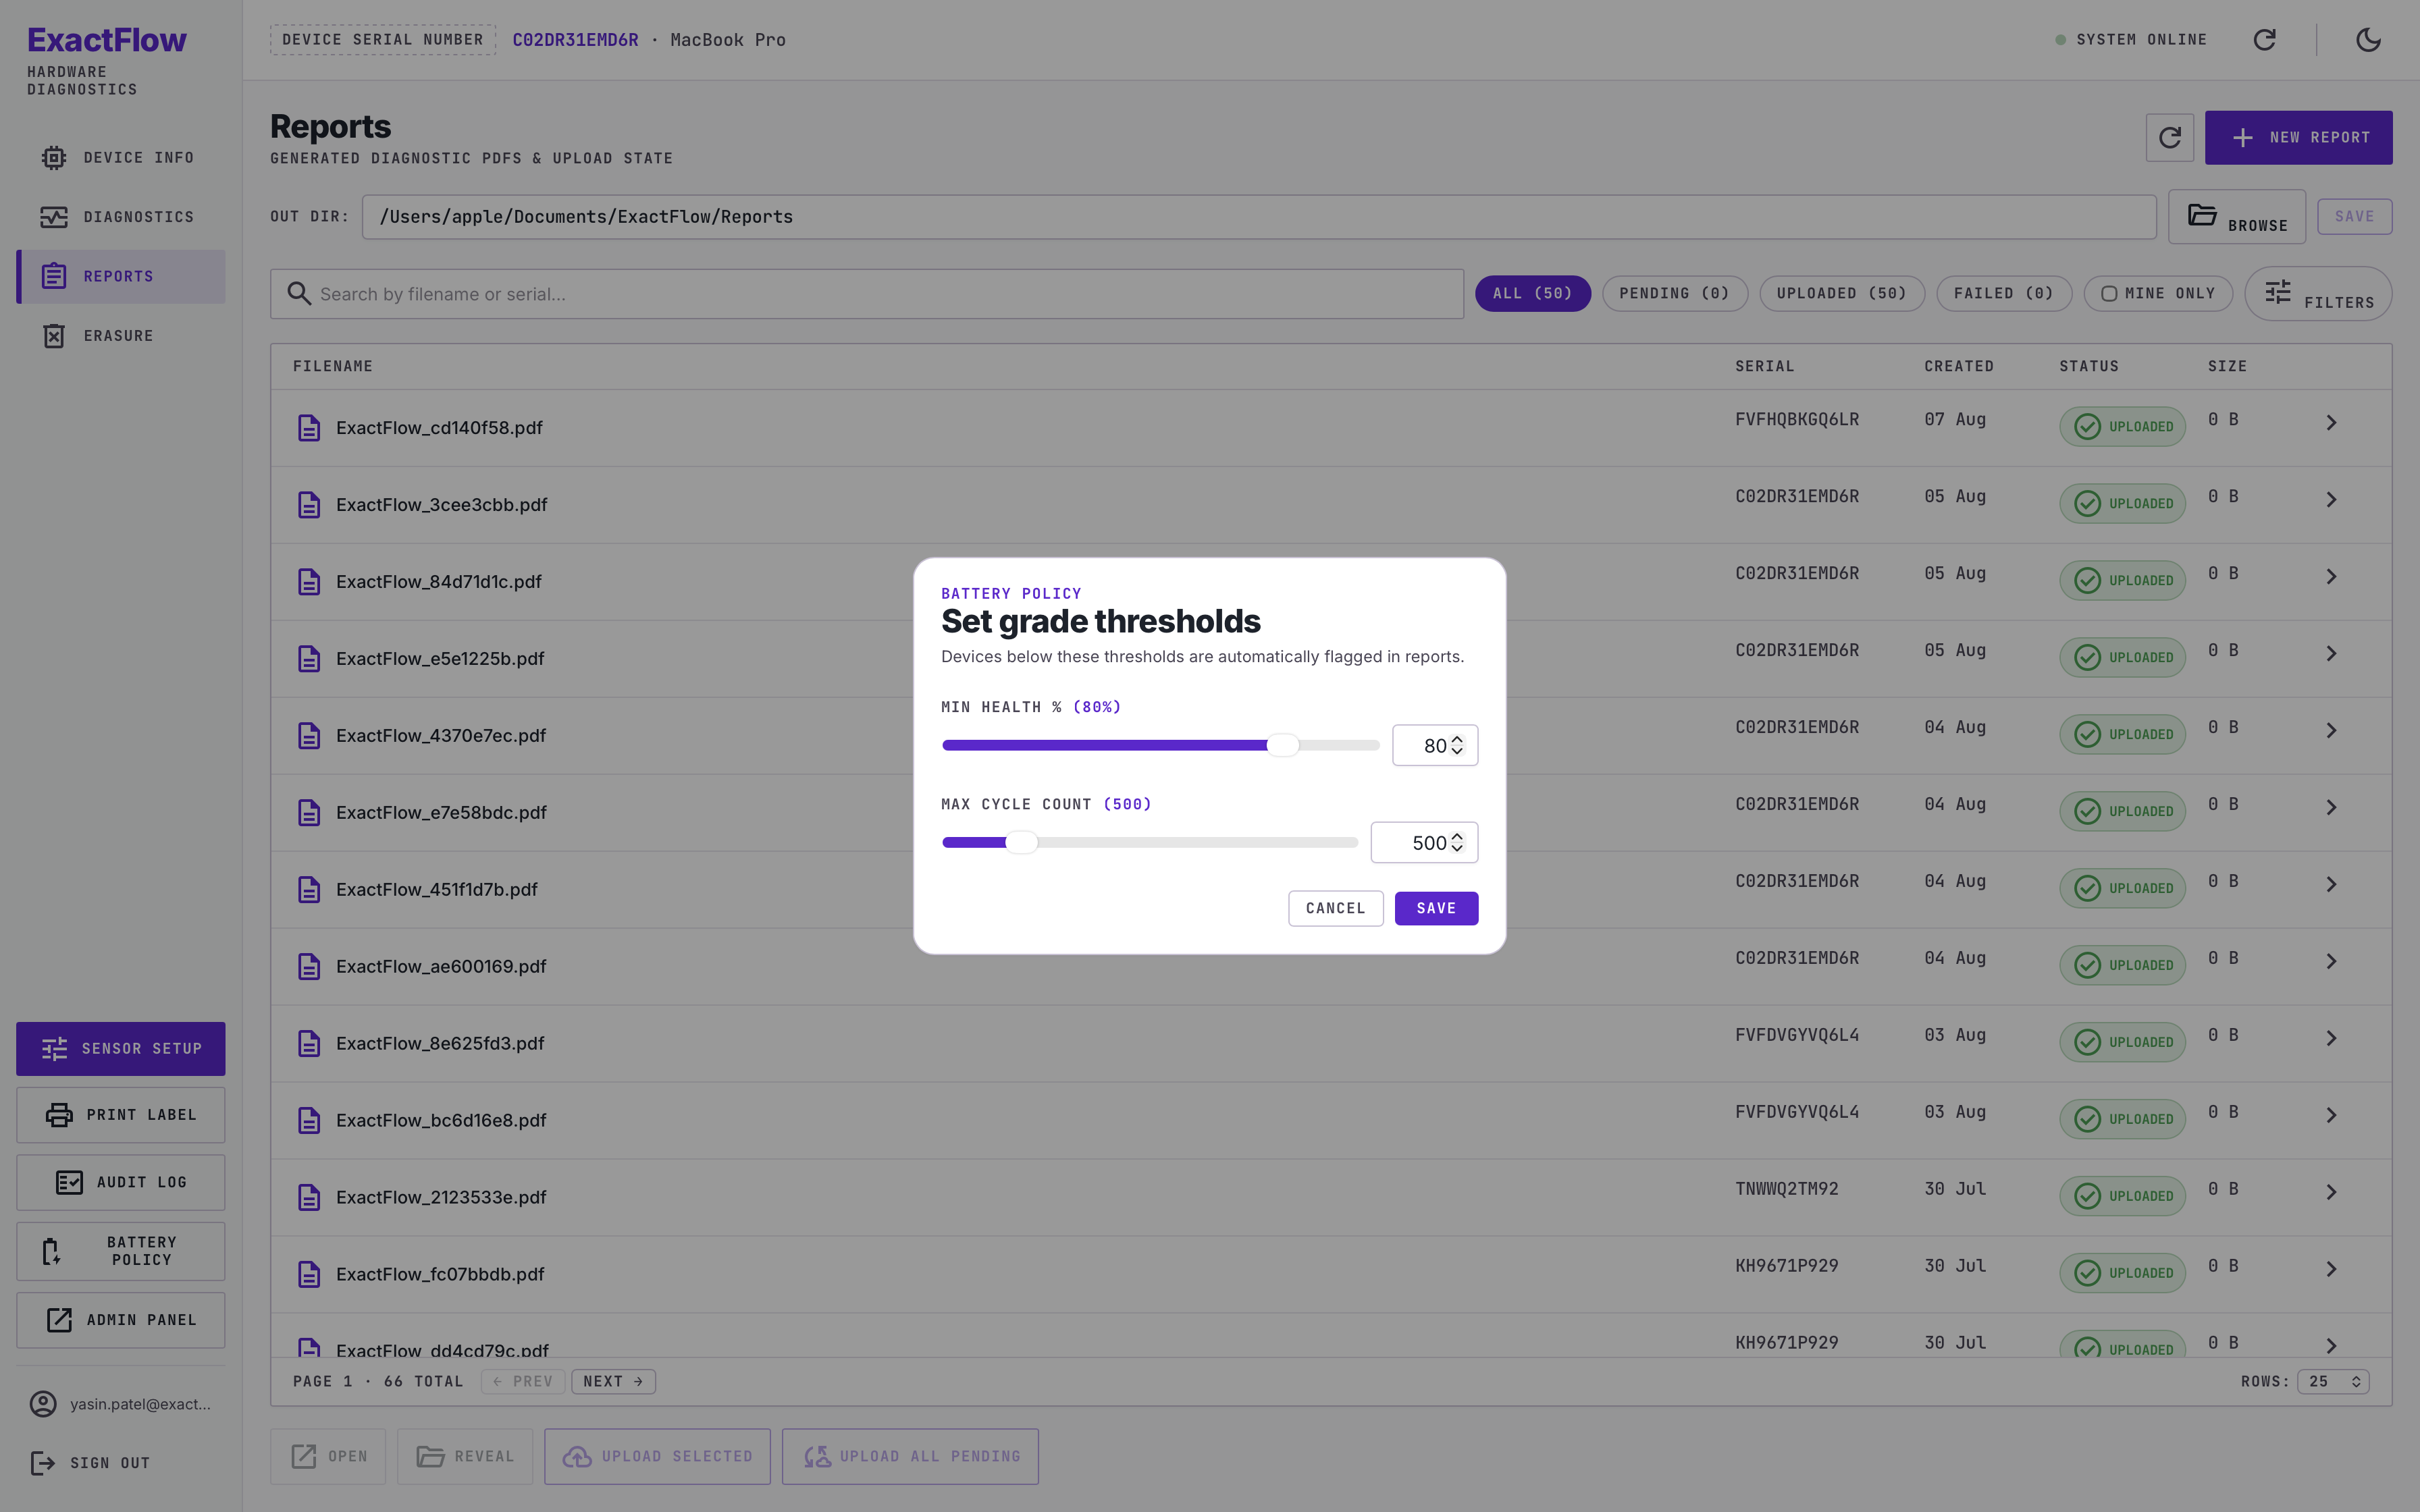Click the Open file button

(328, 1457)
